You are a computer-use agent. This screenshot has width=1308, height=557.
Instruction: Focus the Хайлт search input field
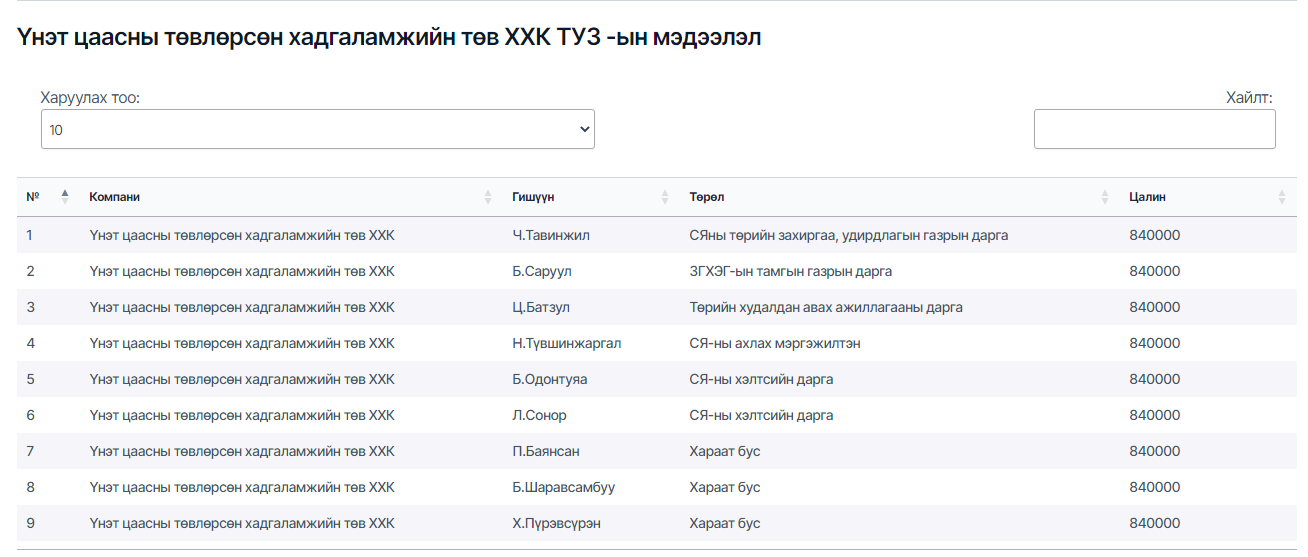[x=1154, y=129]
